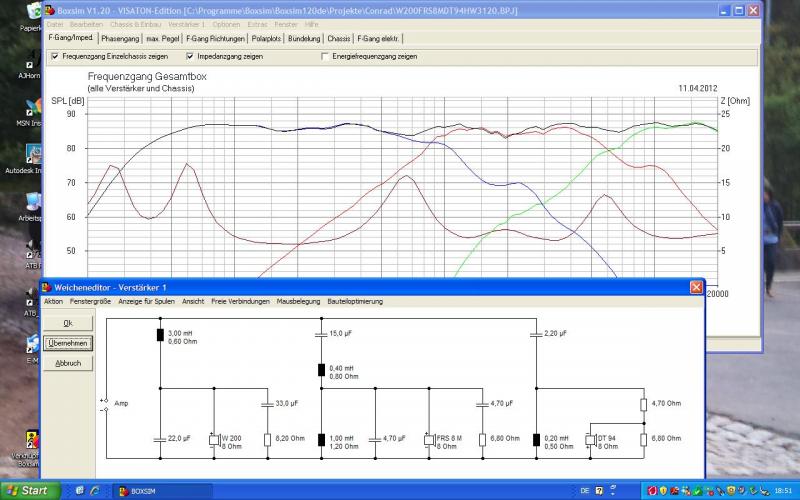Toggle Frequenzgang Einzelchassis zeigen checkbox
The image size is (800, 500).
click(x=55, y=57)
